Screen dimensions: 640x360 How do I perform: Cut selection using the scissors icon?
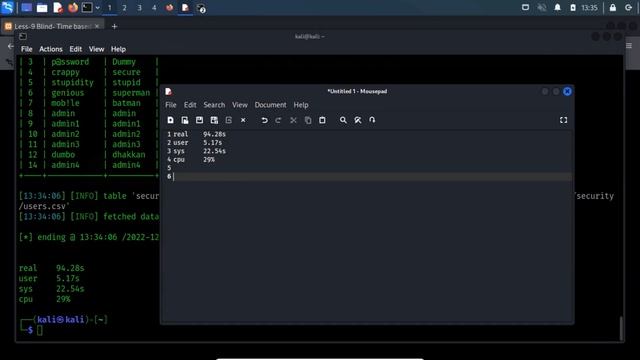coord(293,120)
